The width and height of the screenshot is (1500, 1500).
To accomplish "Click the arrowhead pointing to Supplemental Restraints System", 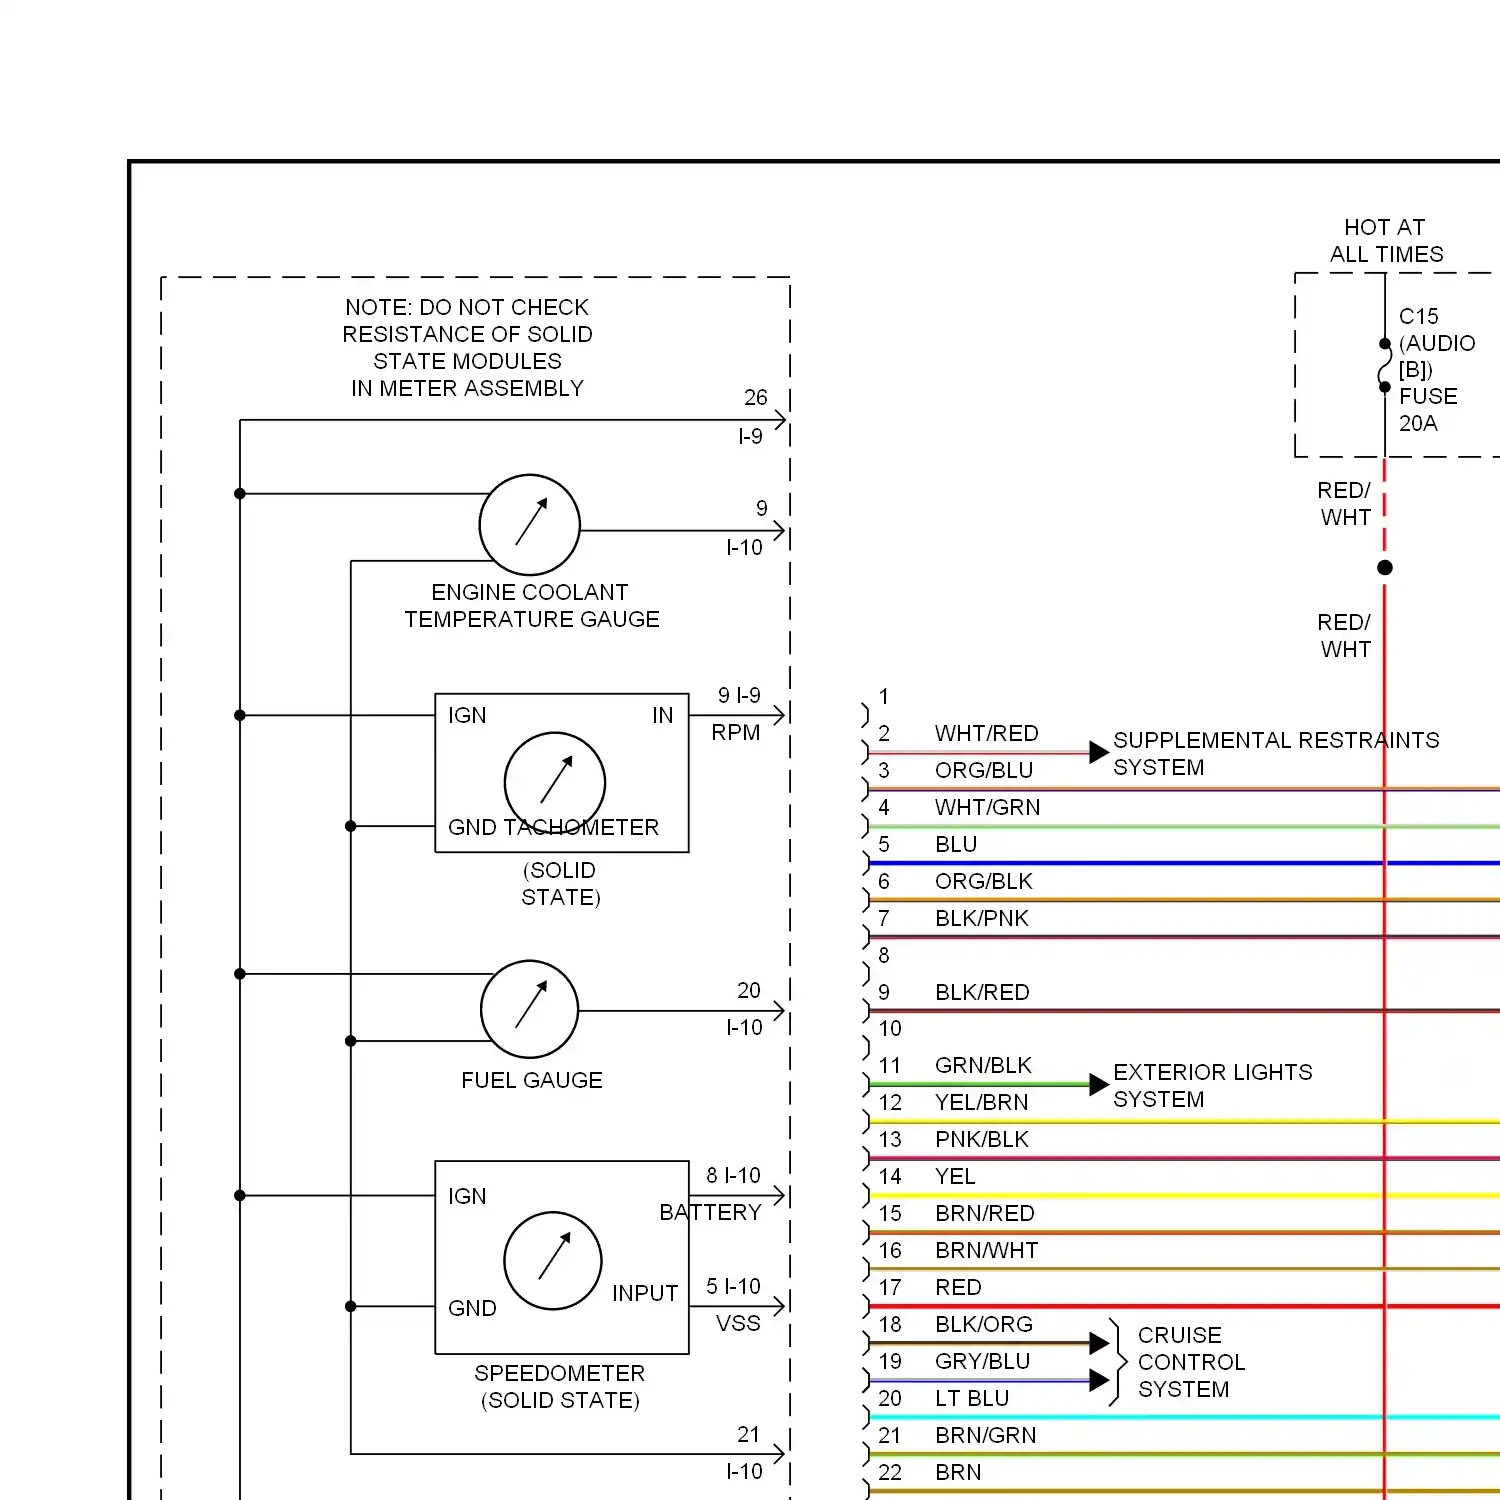I will point(1099,751).
